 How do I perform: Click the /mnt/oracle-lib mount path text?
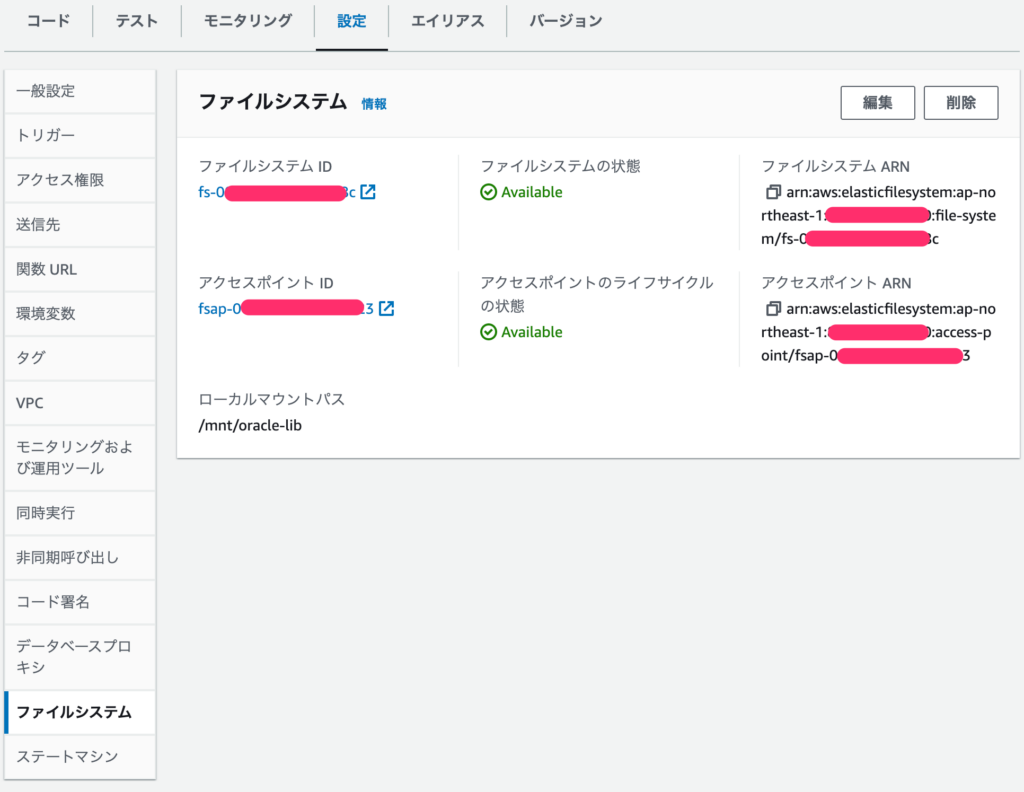[250, 425]
